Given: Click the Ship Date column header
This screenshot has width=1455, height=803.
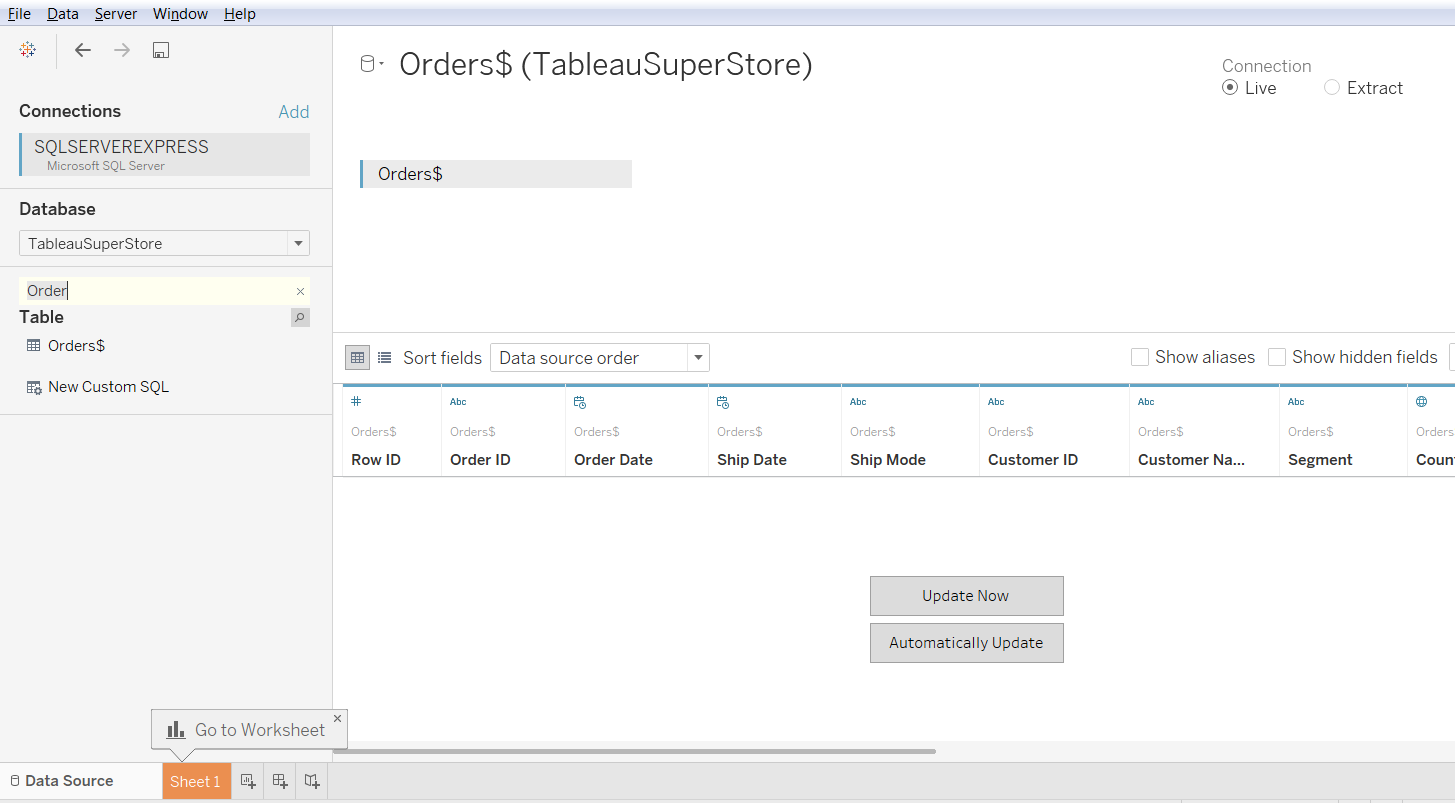Looking at the screenshot, I should 752,460.
